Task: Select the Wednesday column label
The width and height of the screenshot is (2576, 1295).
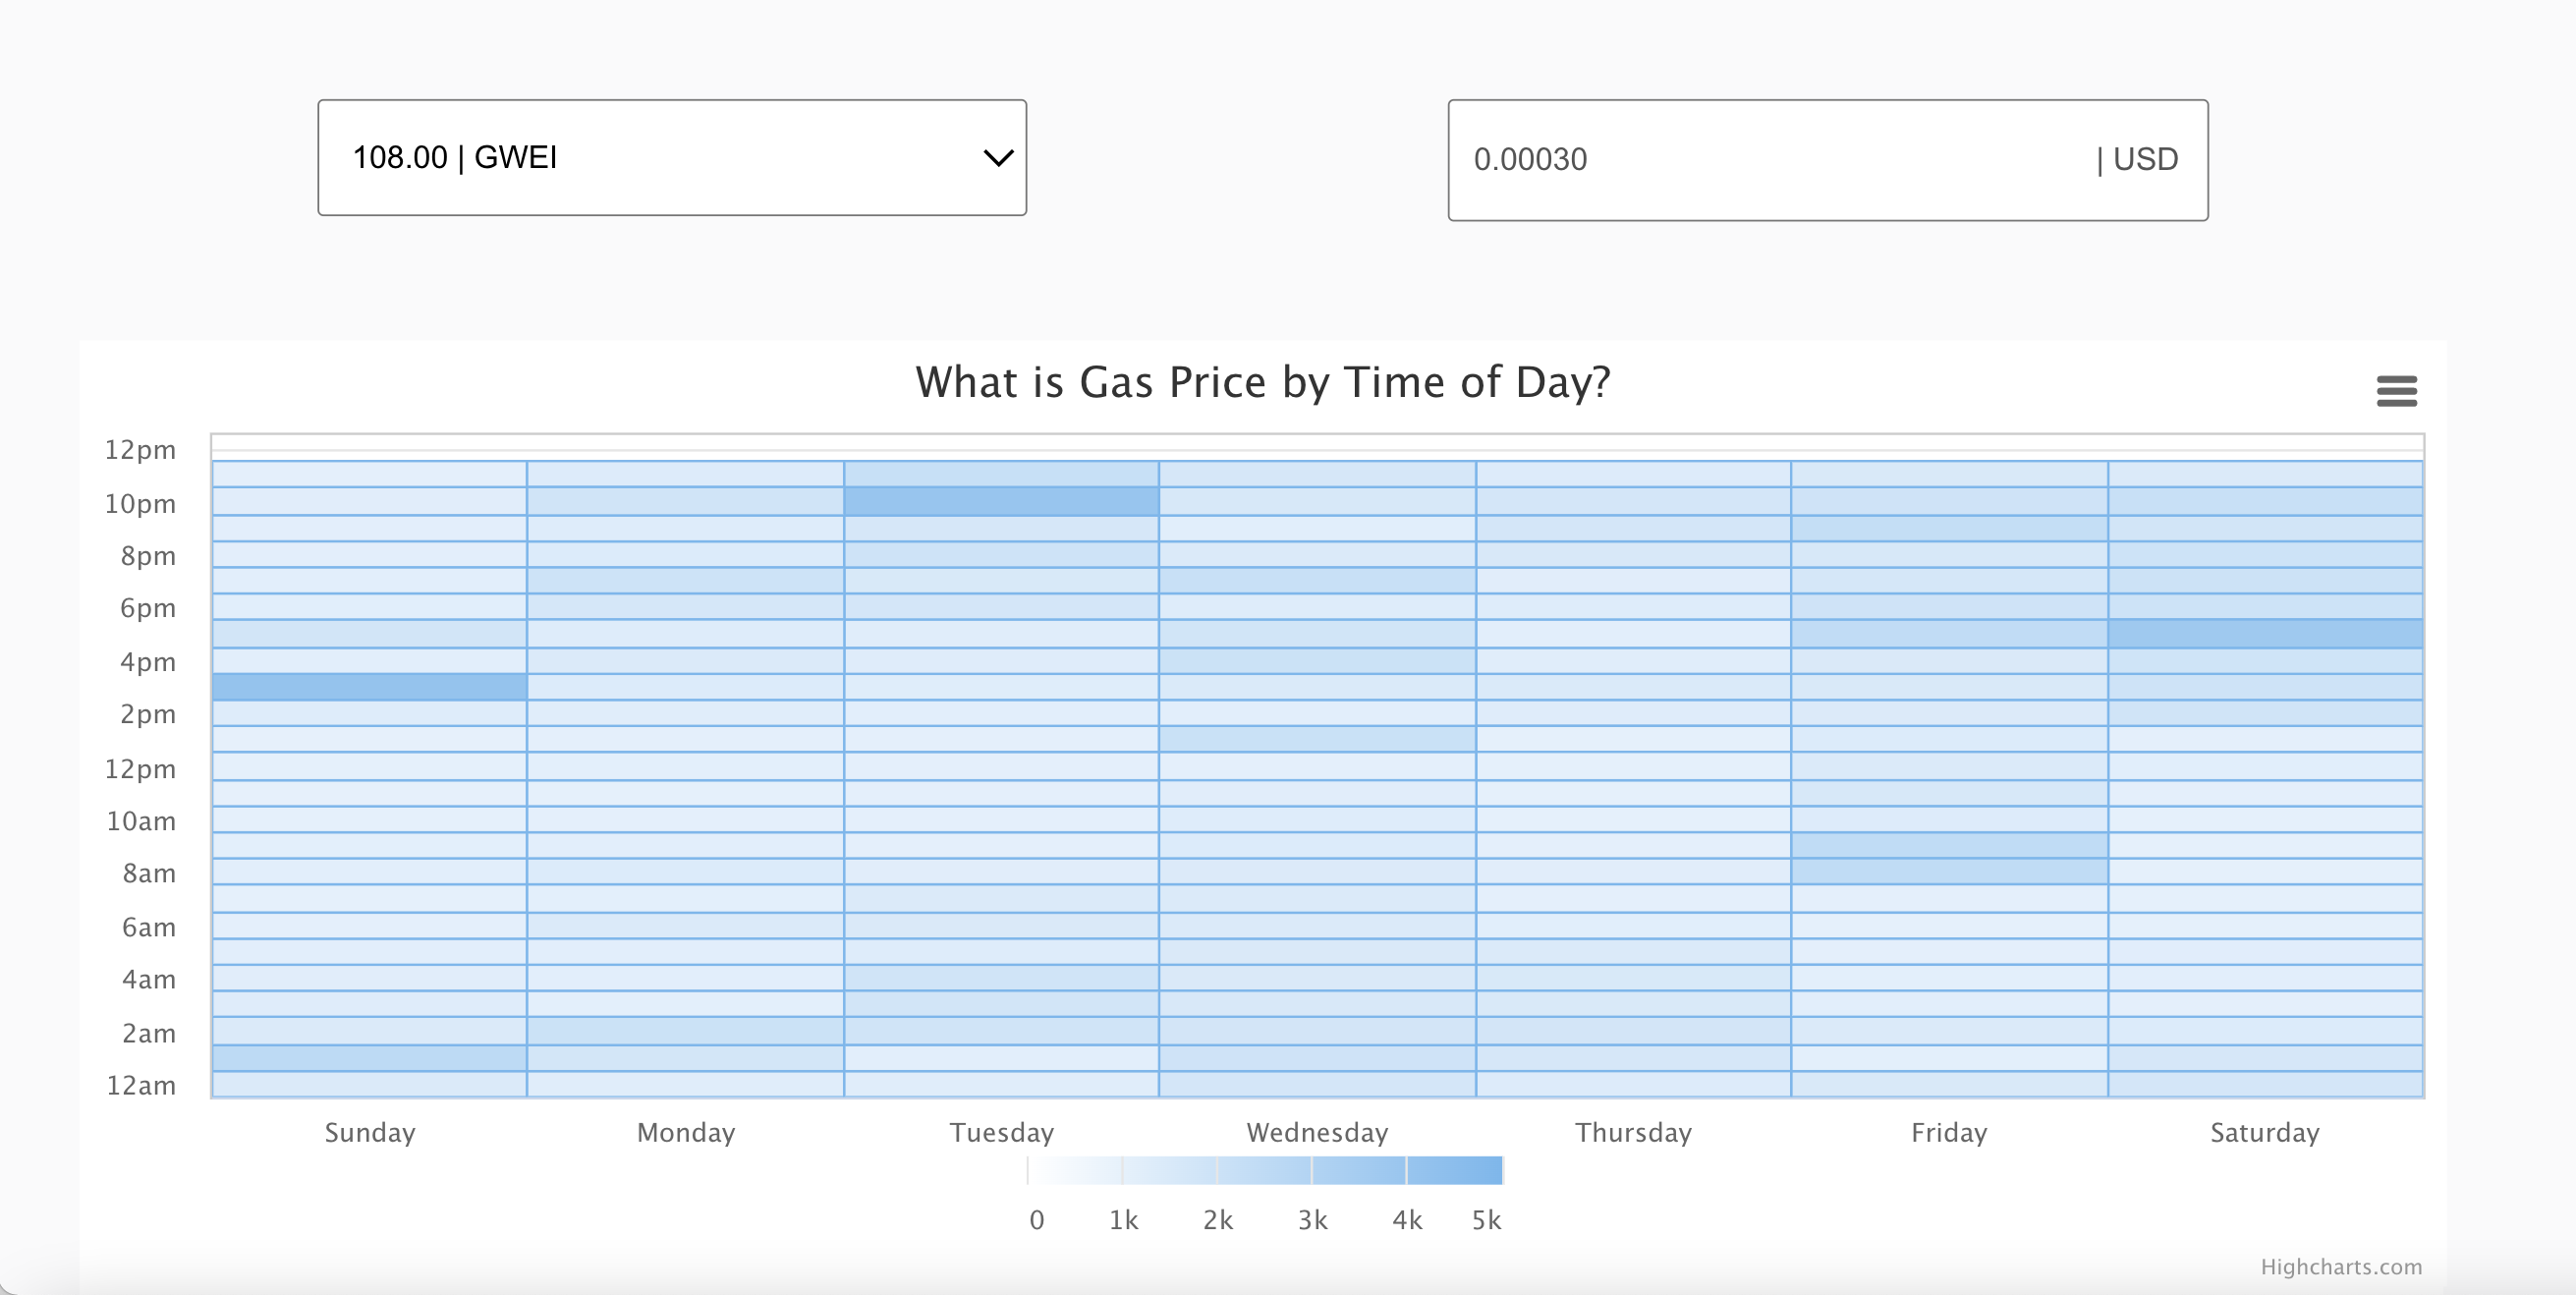Action: [1317, 1132]
